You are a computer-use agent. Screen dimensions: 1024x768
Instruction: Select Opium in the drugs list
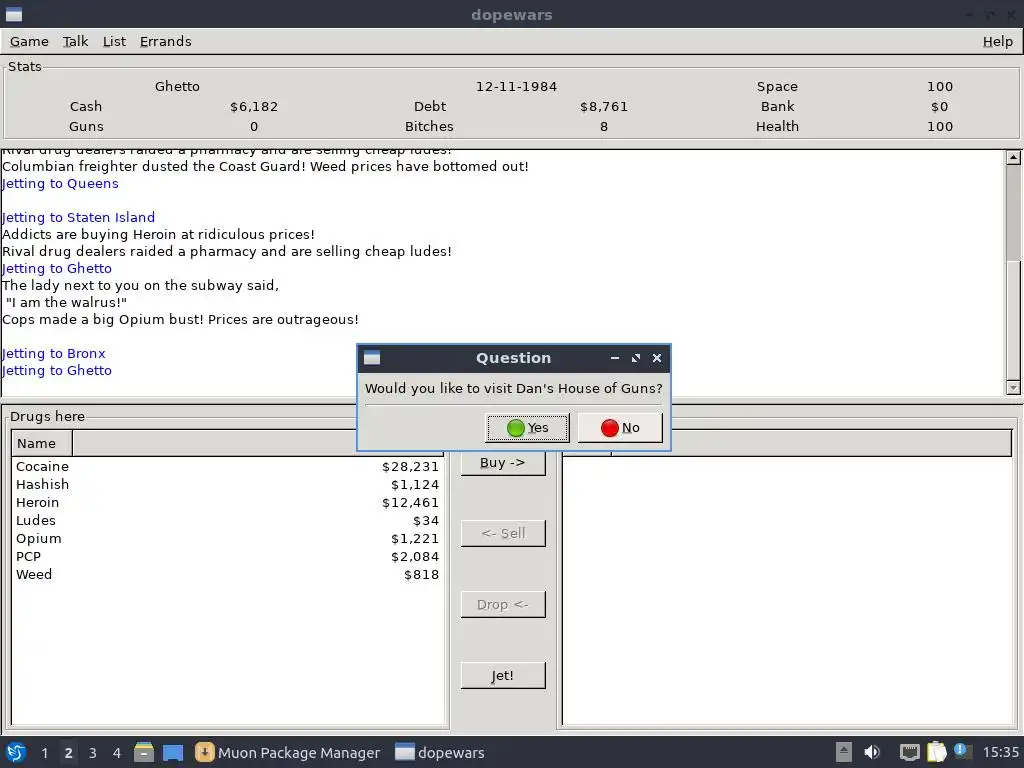[x=227, y=538]
